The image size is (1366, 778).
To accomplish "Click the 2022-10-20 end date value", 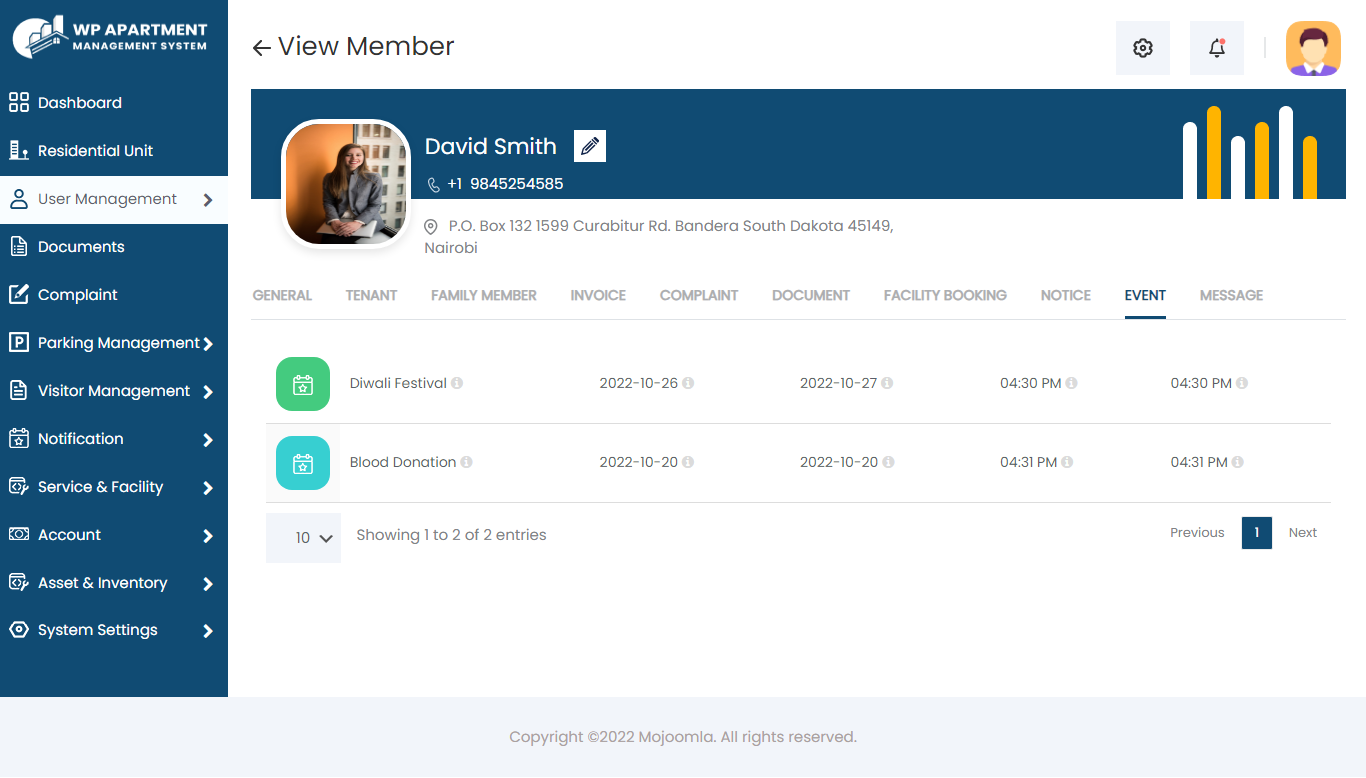I will (839, 462).
